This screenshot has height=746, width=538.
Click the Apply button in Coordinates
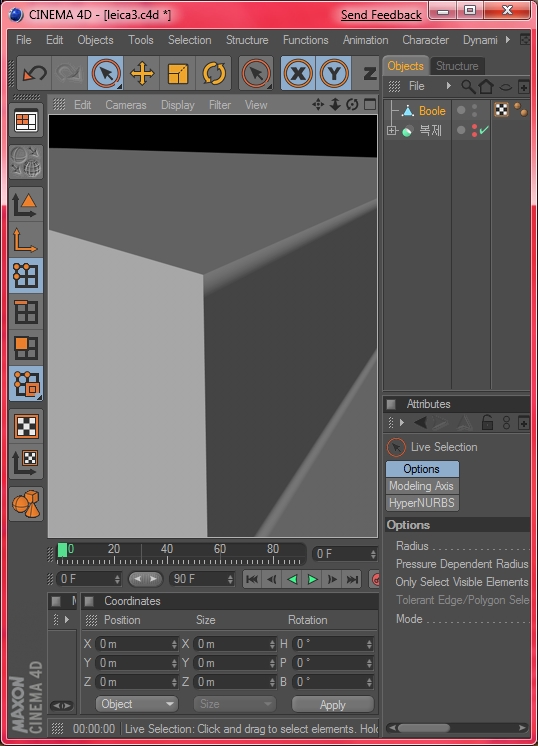pos(333,704)
